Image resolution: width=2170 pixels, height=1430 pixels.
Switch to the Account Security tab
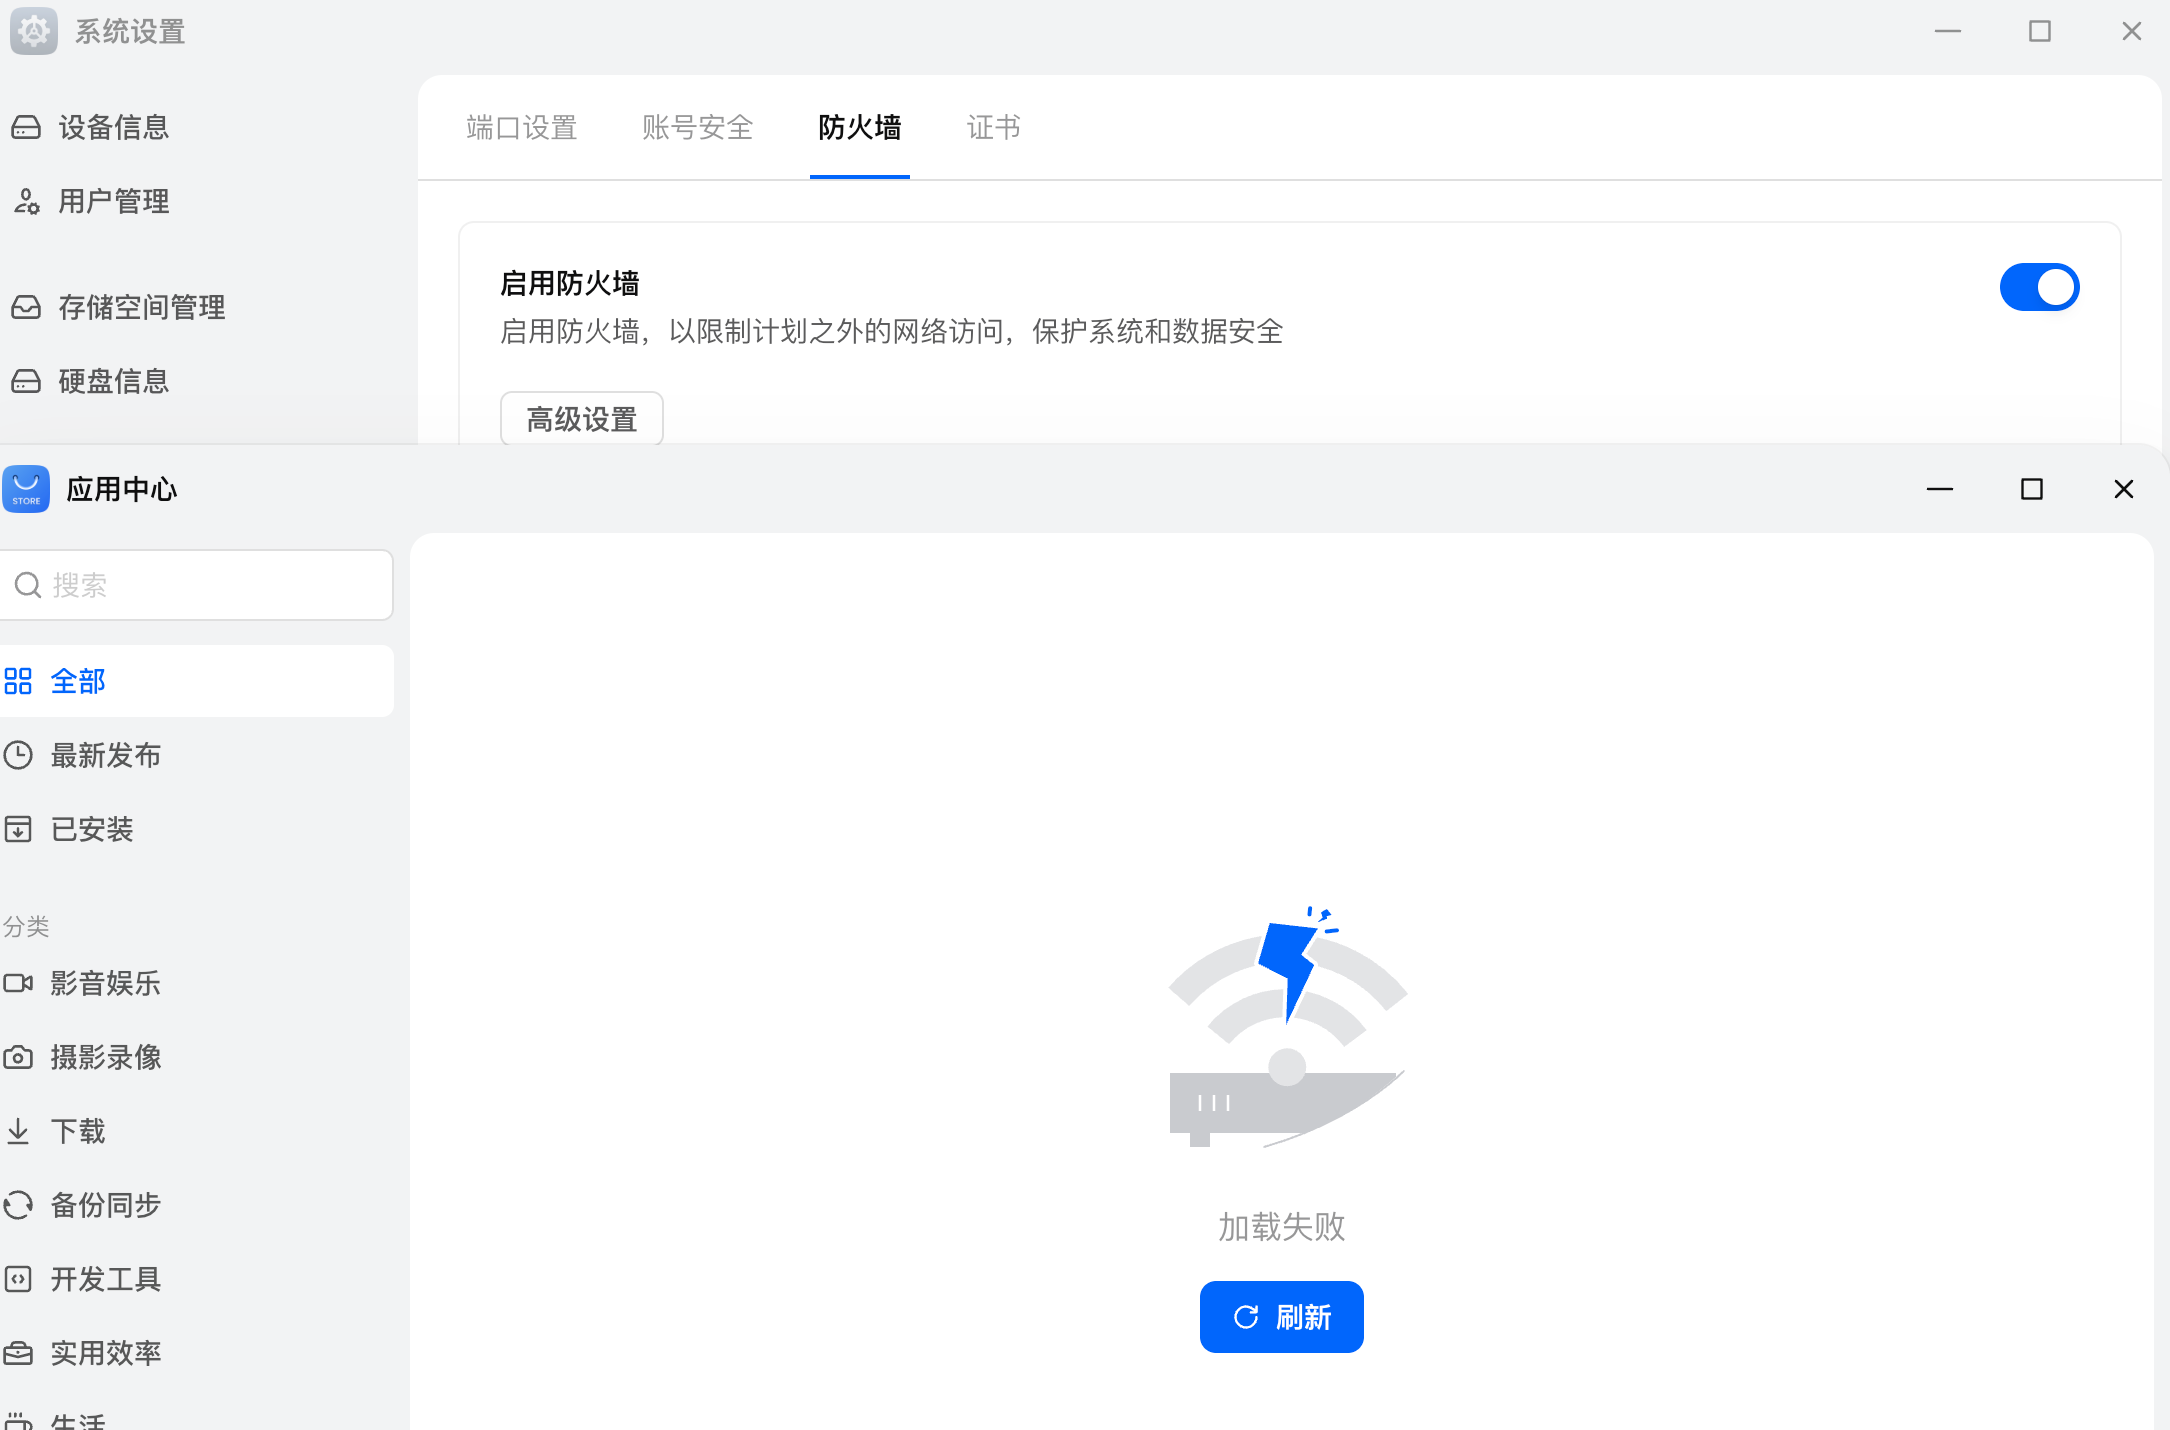click(x=697, y=127)
